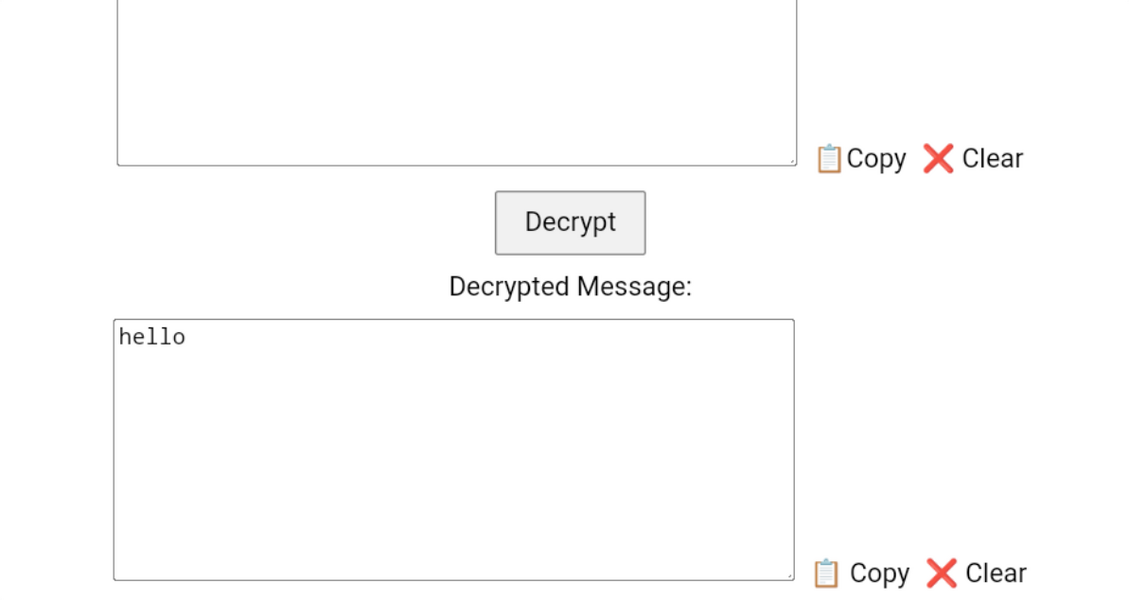The height and width of the screenshot is (600, 1129).
Task: Click the resize grip of the decrypted message box
Action: tap(789, 576)
